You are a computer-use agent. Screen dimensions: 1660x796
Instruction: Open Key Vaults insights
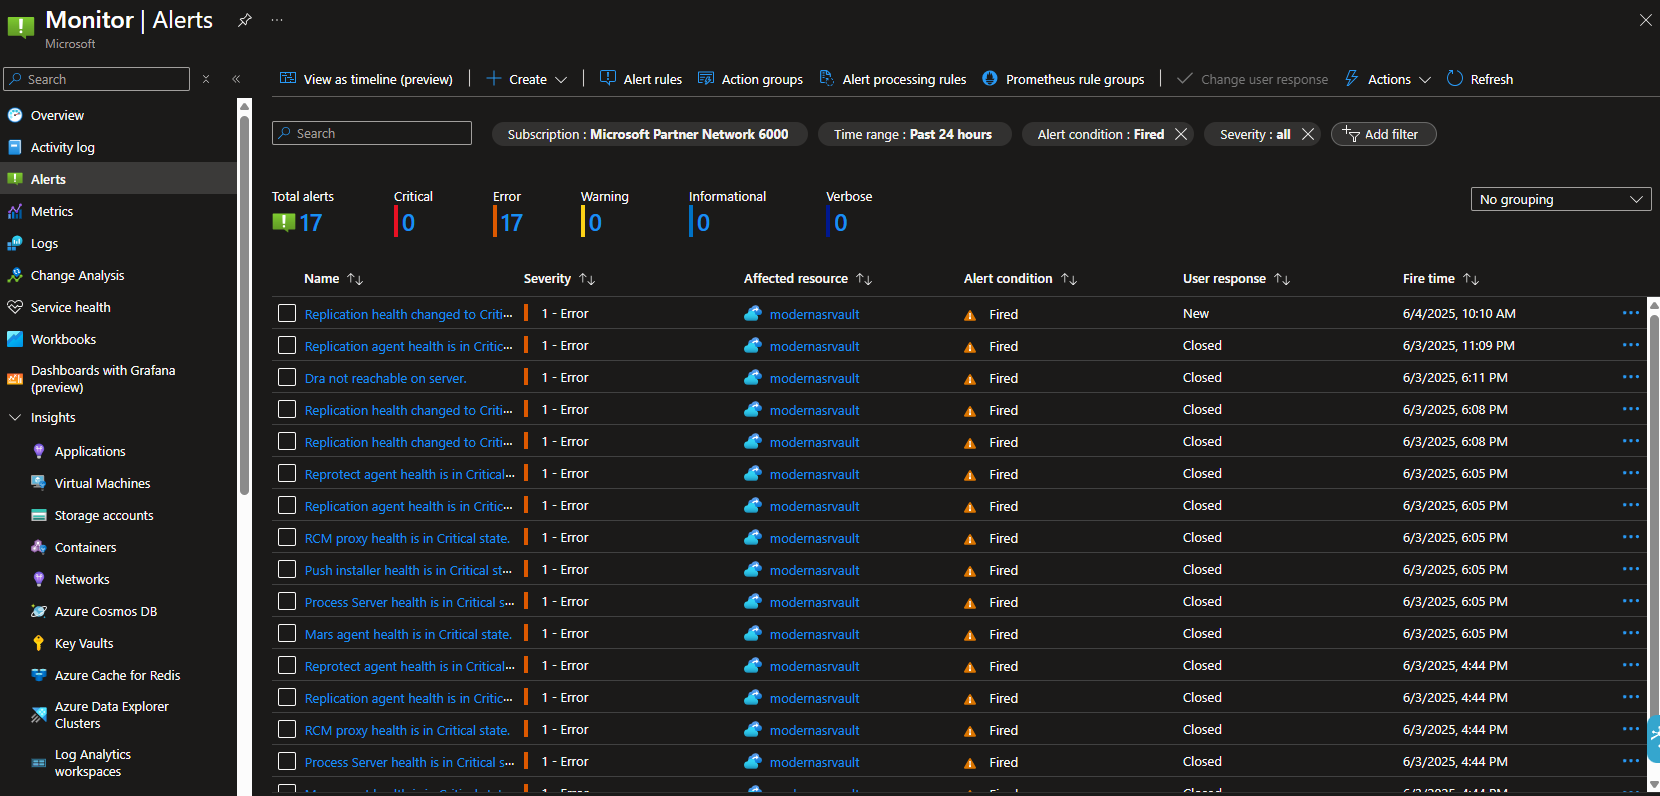click(84, 643)
